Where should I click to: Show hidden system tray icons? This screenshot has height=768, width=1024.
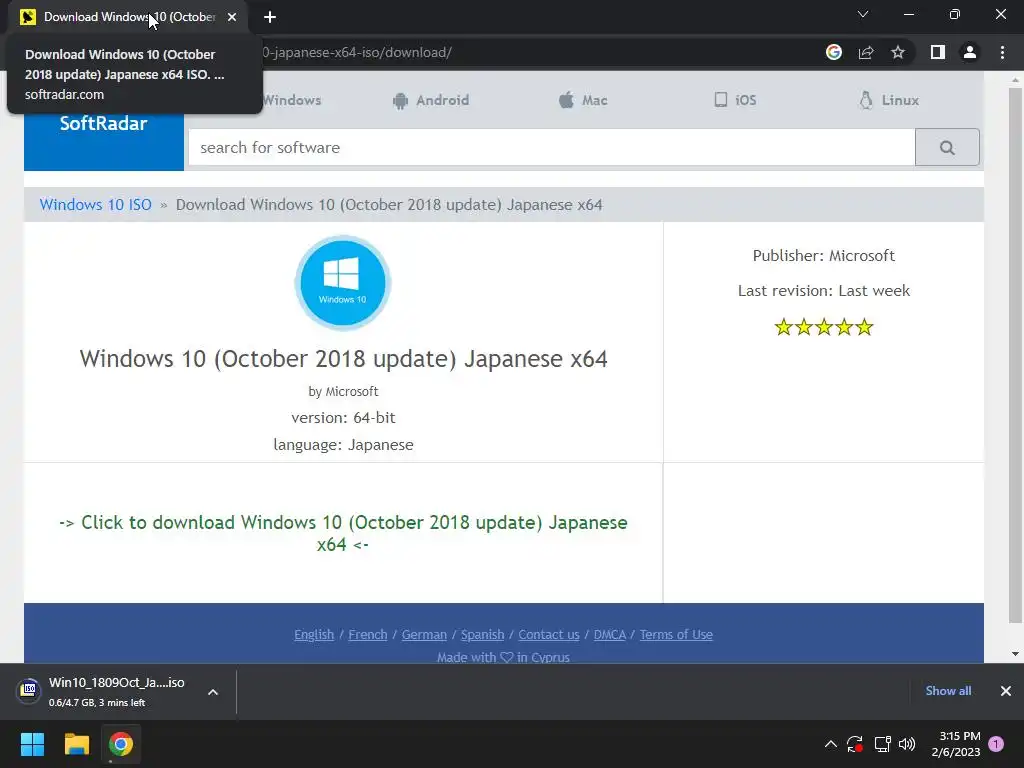(x=831, y=744)
